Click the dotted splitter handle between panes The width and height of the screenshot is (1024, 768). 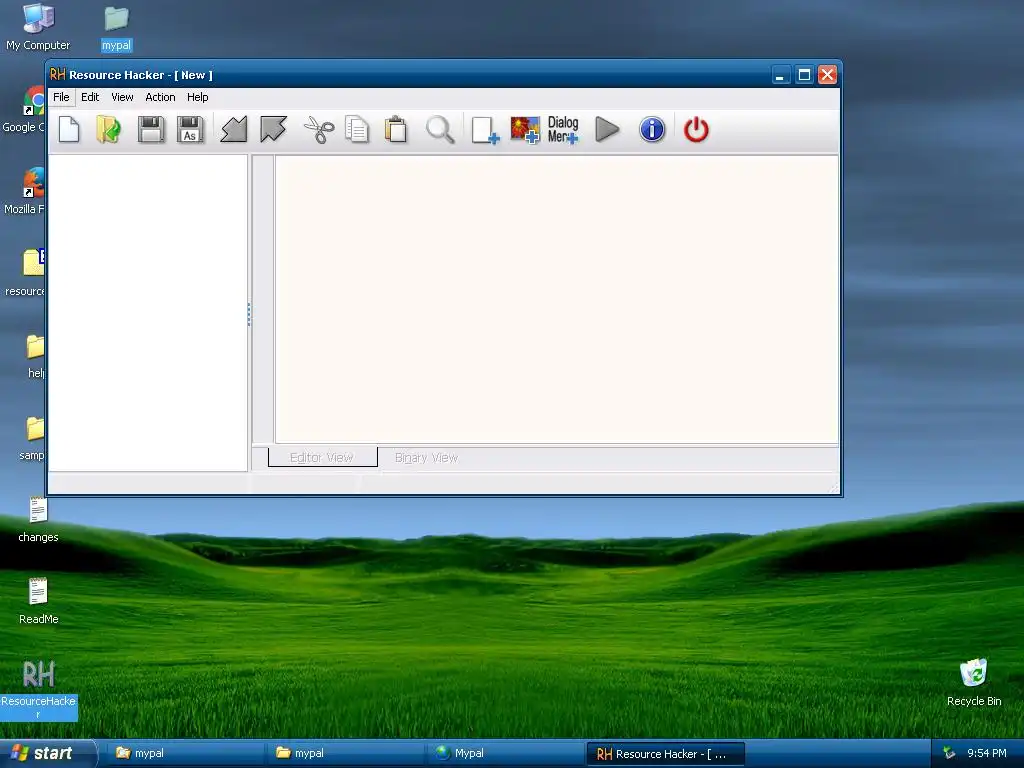[249, 314]
